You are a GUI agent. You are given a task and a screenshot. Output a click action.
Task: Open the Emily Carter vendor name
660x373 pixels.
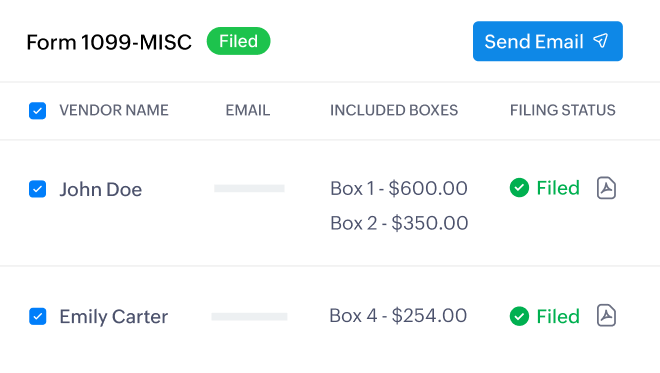point(114,317)
